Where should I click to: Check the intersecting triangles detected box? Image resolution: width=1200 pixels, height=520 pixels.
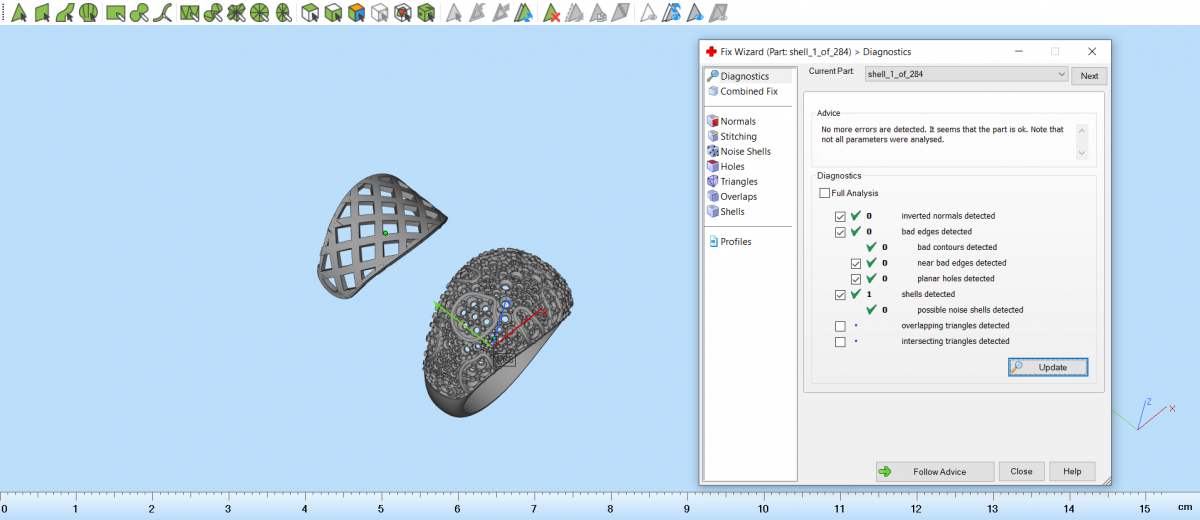840,342
